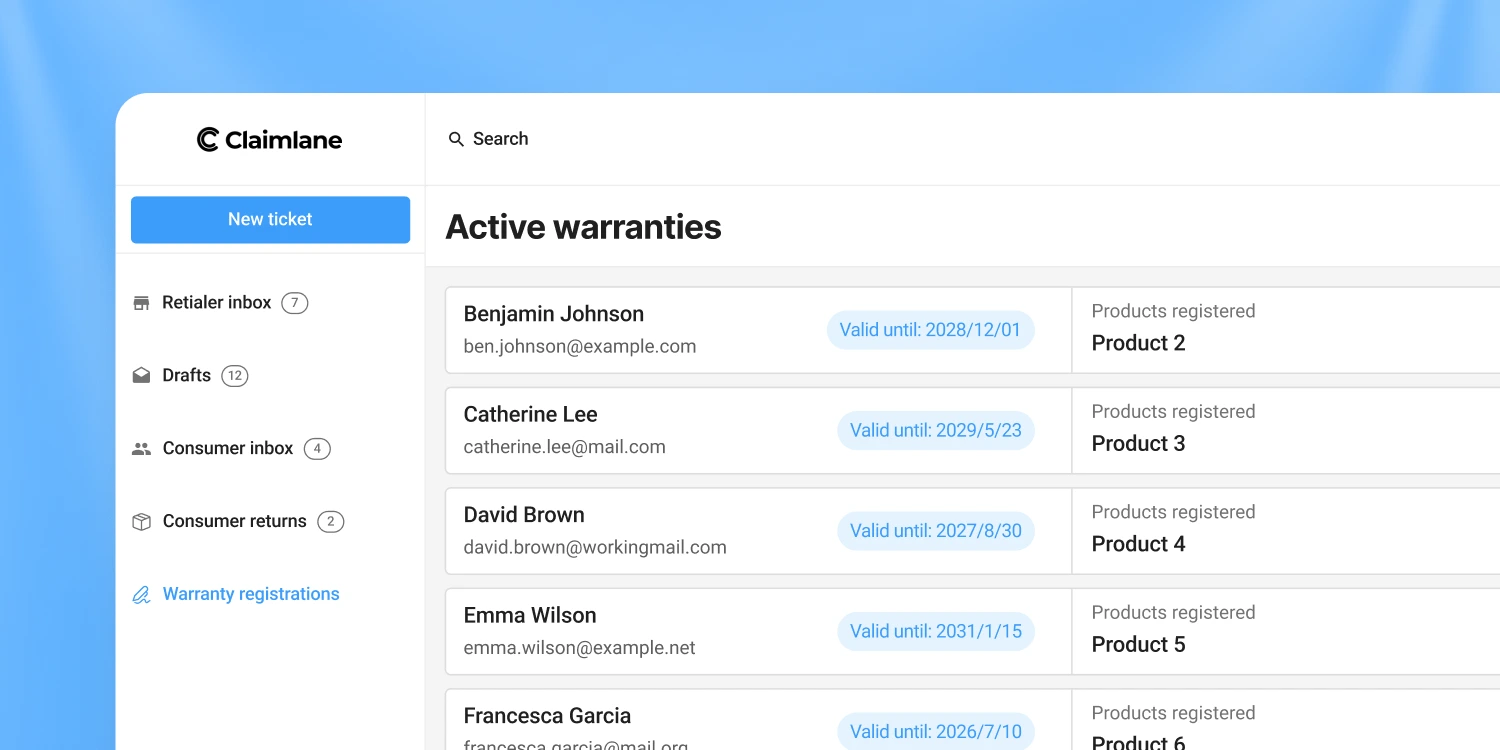Click Benjamin Johnson's validity pill 2028/12/01
This screenshot has height=750, width=1500.
(930, 329)
